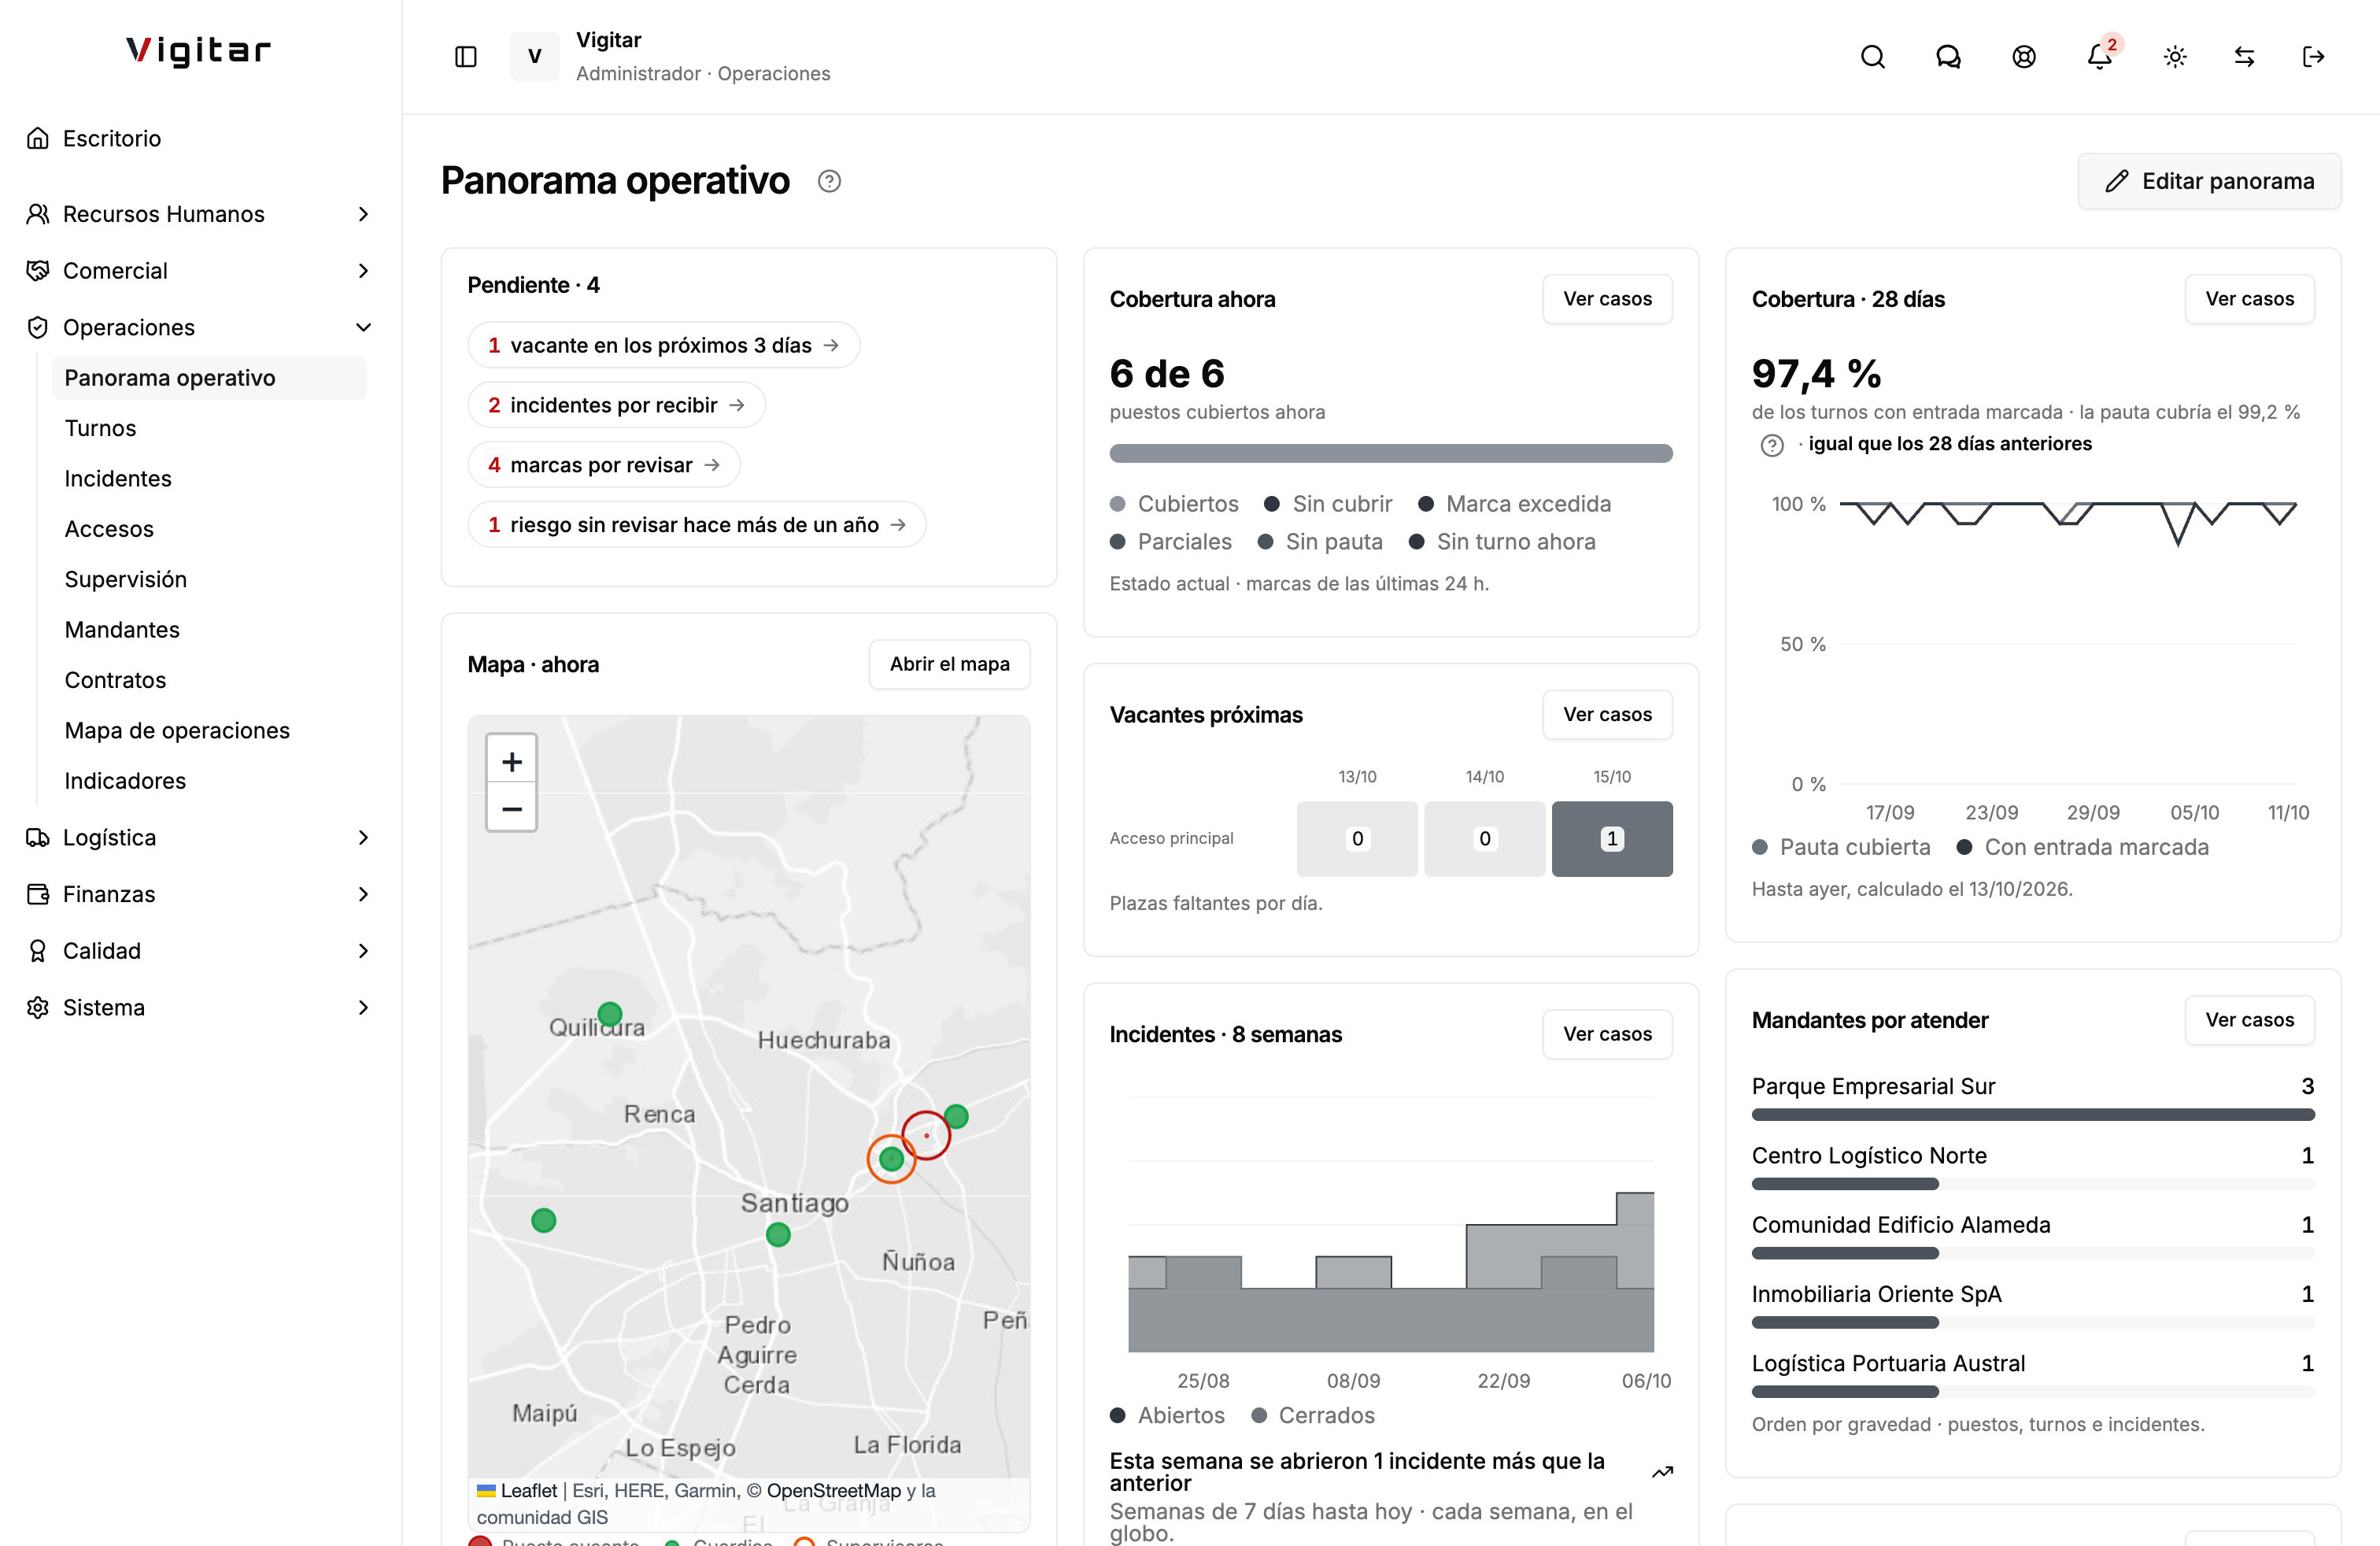Click Parque Empresarial Sur progress bar

2033,1115
